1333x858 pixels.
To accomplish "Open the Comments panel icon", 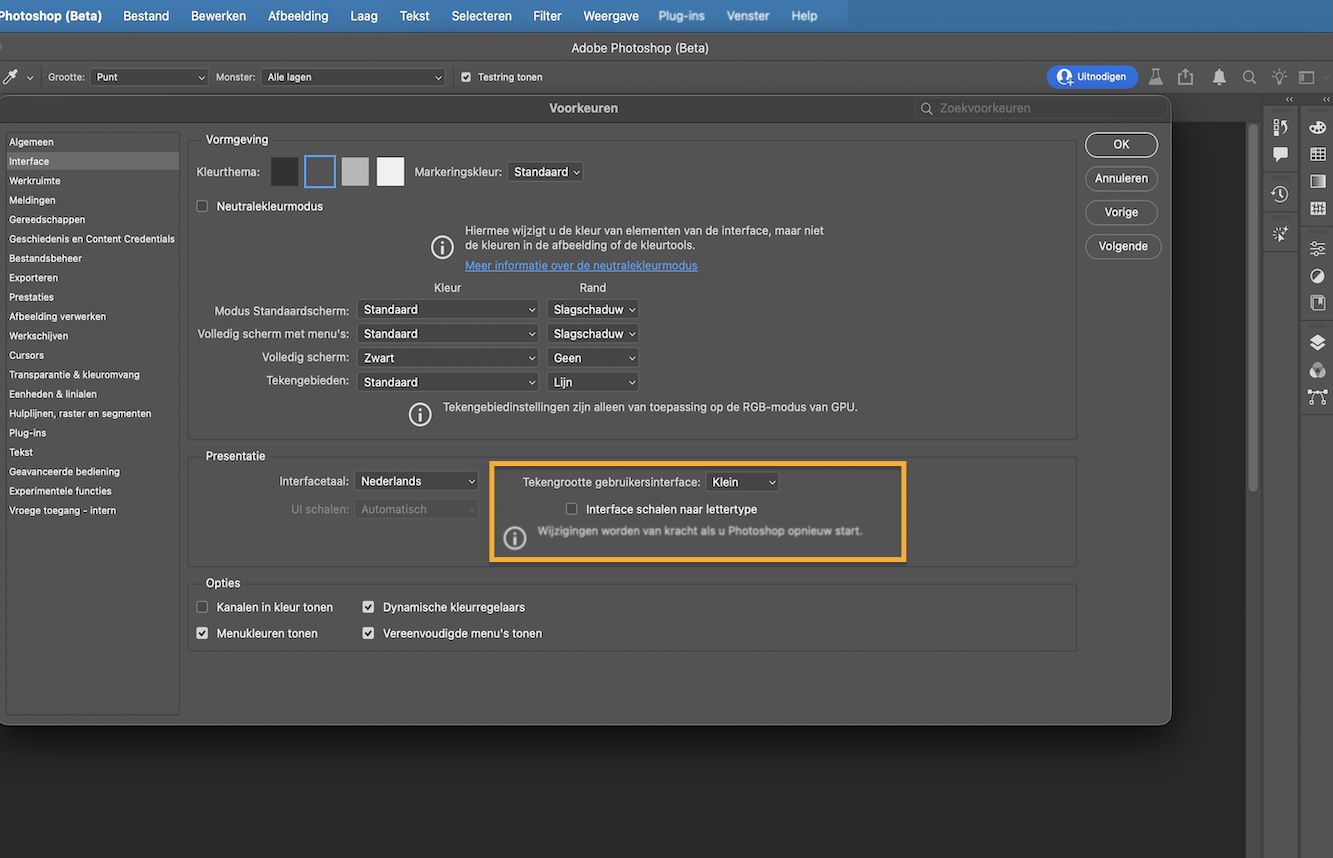I will click(x=1279, y=154).
